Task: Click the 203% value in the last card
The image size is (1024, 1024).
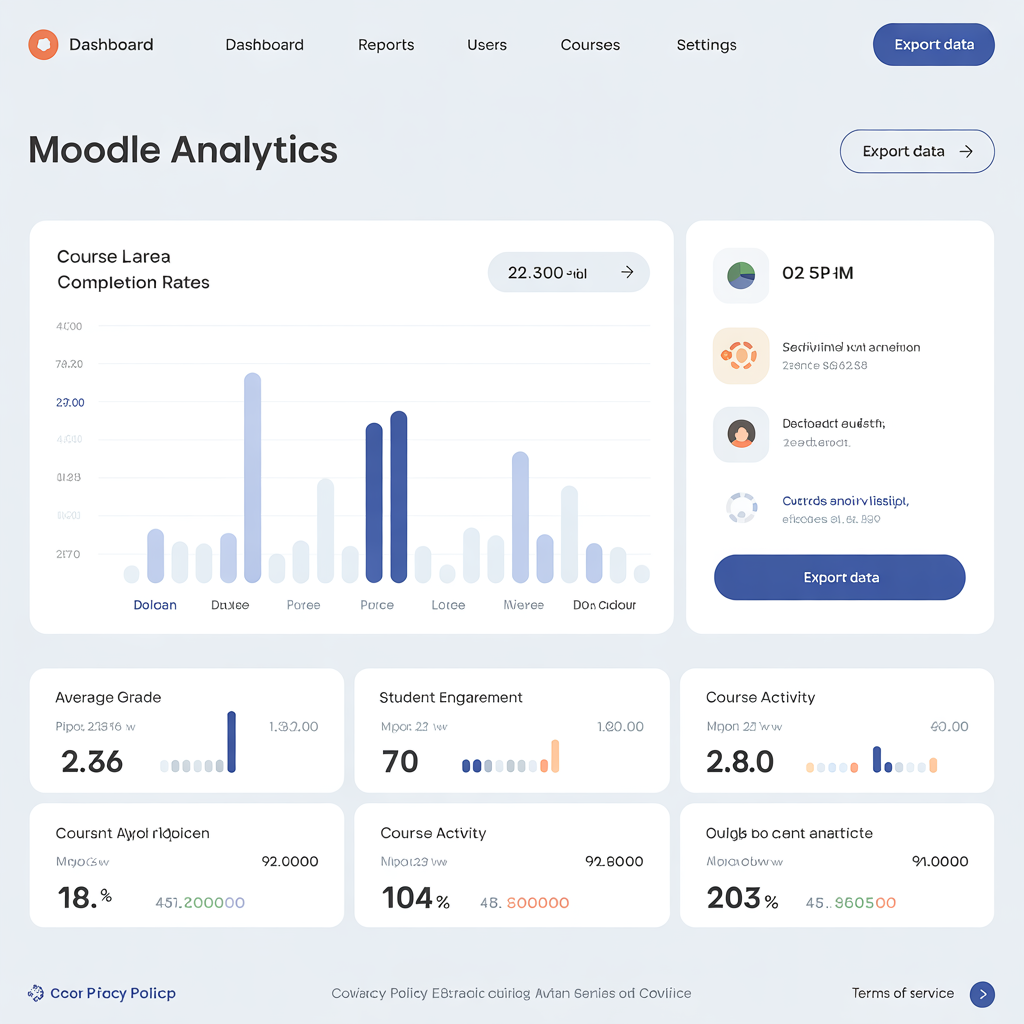Action: pos(742,897)
